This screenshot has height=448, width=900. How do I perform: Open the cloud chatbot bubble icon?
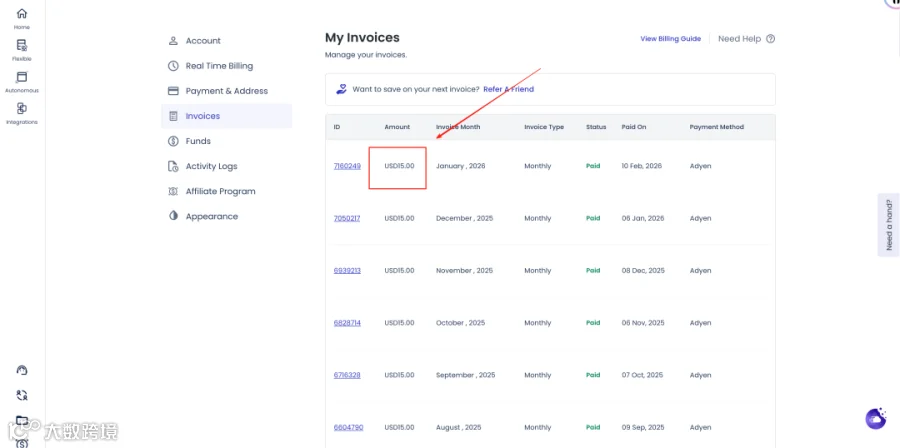[875, 418]
